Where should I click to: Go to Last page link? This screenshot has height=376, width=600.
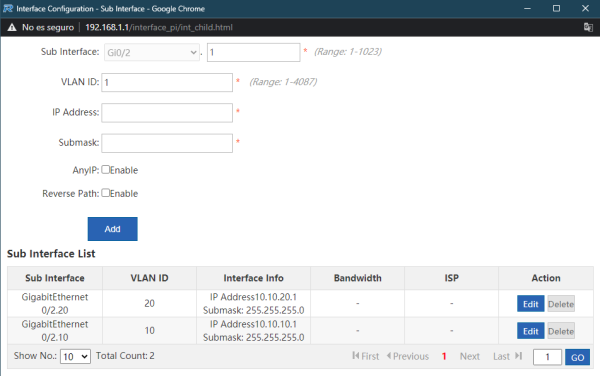(x=507, y=356)
